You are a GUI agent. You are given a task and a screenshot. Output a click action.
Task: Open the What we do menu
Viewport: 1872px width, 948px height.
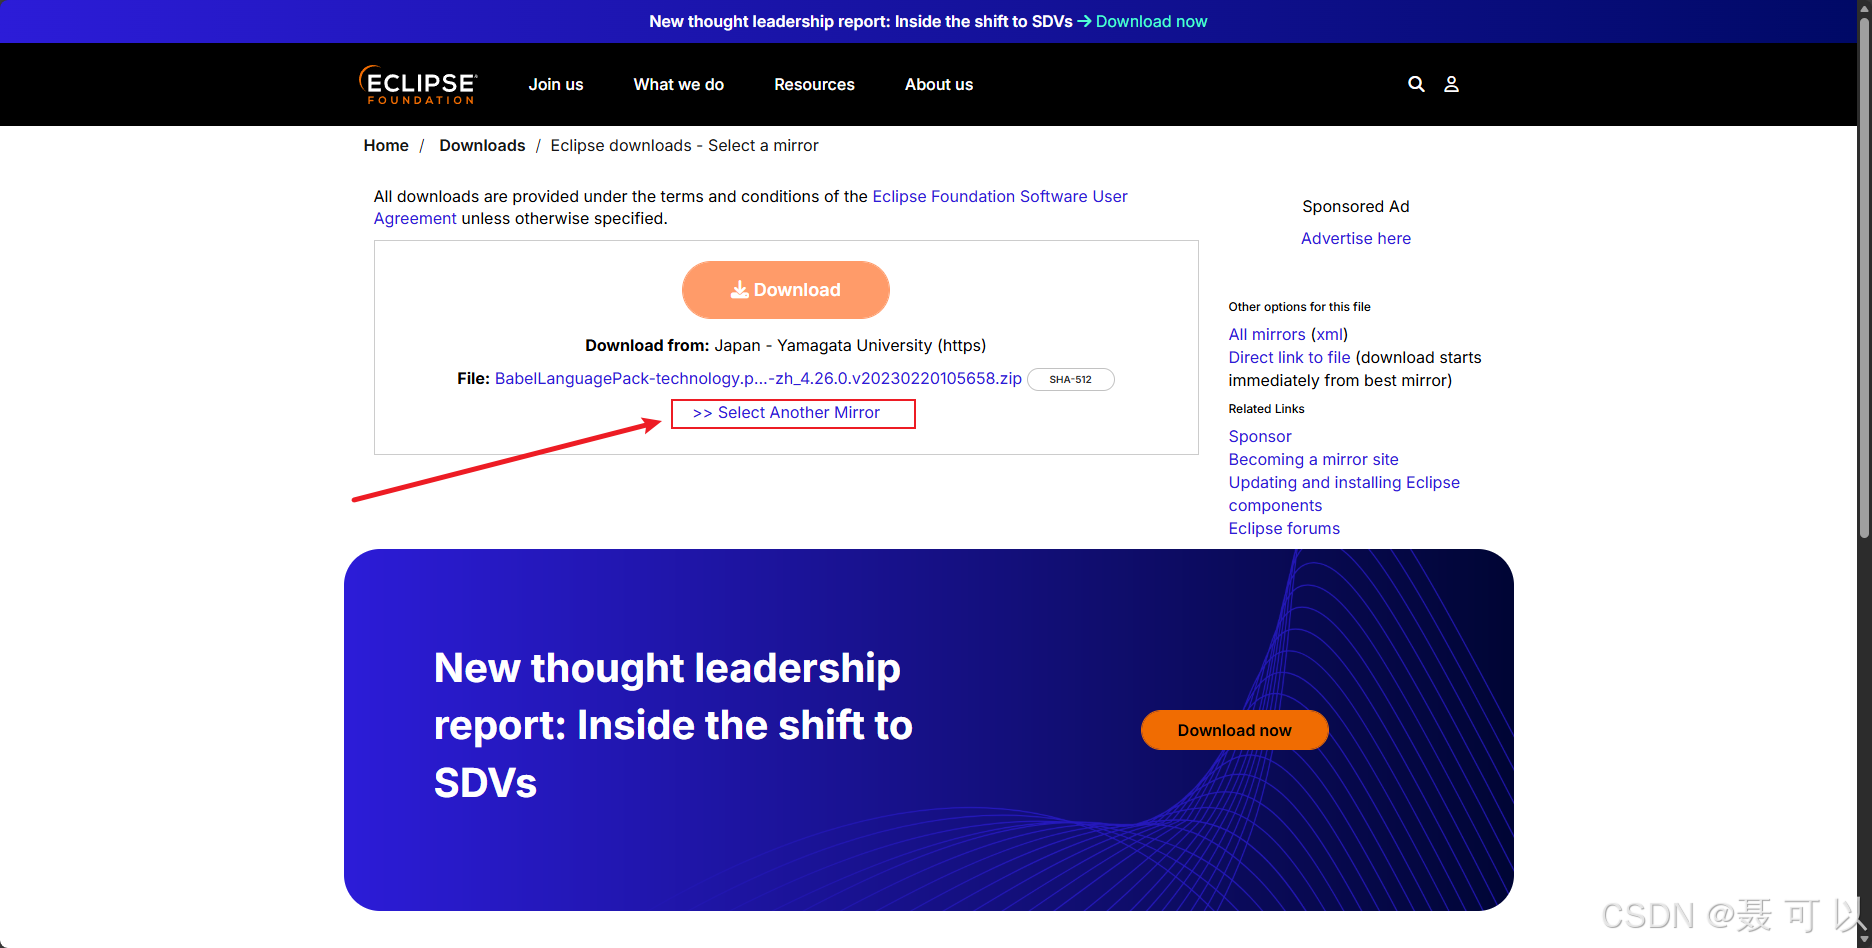tap(679, 85)
